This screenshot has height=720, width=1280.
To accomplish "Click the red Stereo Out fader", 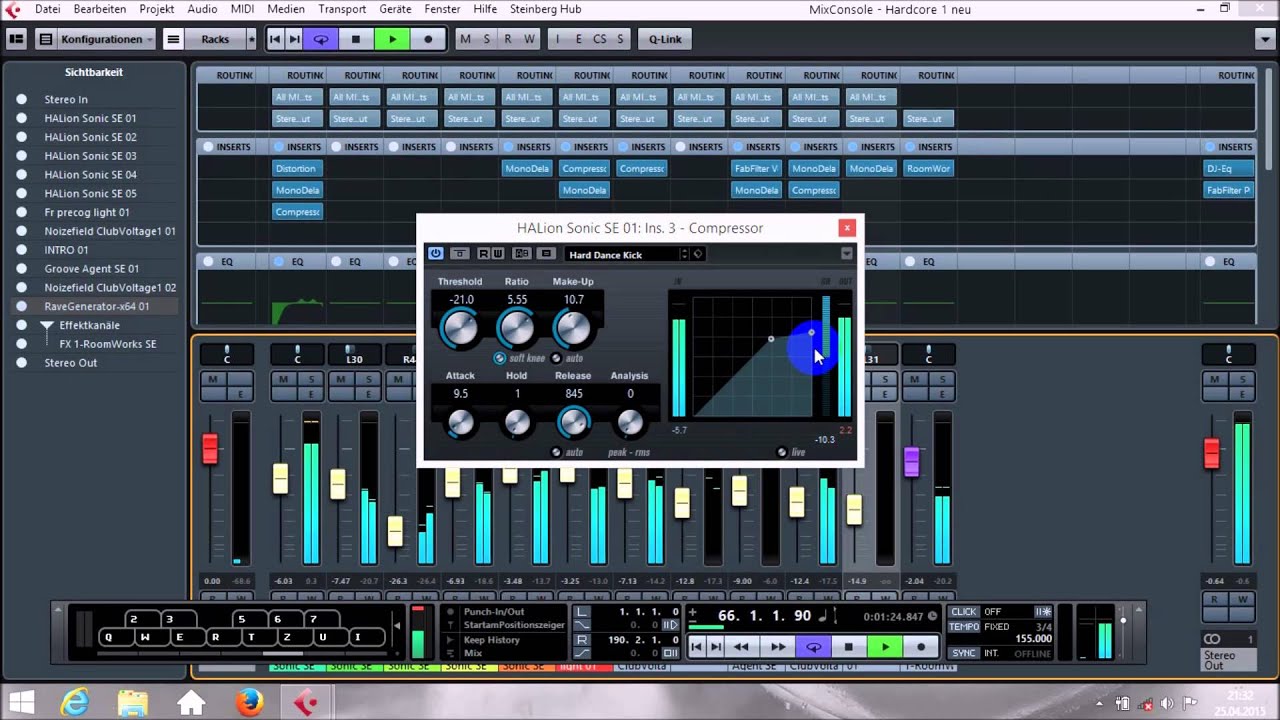I will [1212, 453].
